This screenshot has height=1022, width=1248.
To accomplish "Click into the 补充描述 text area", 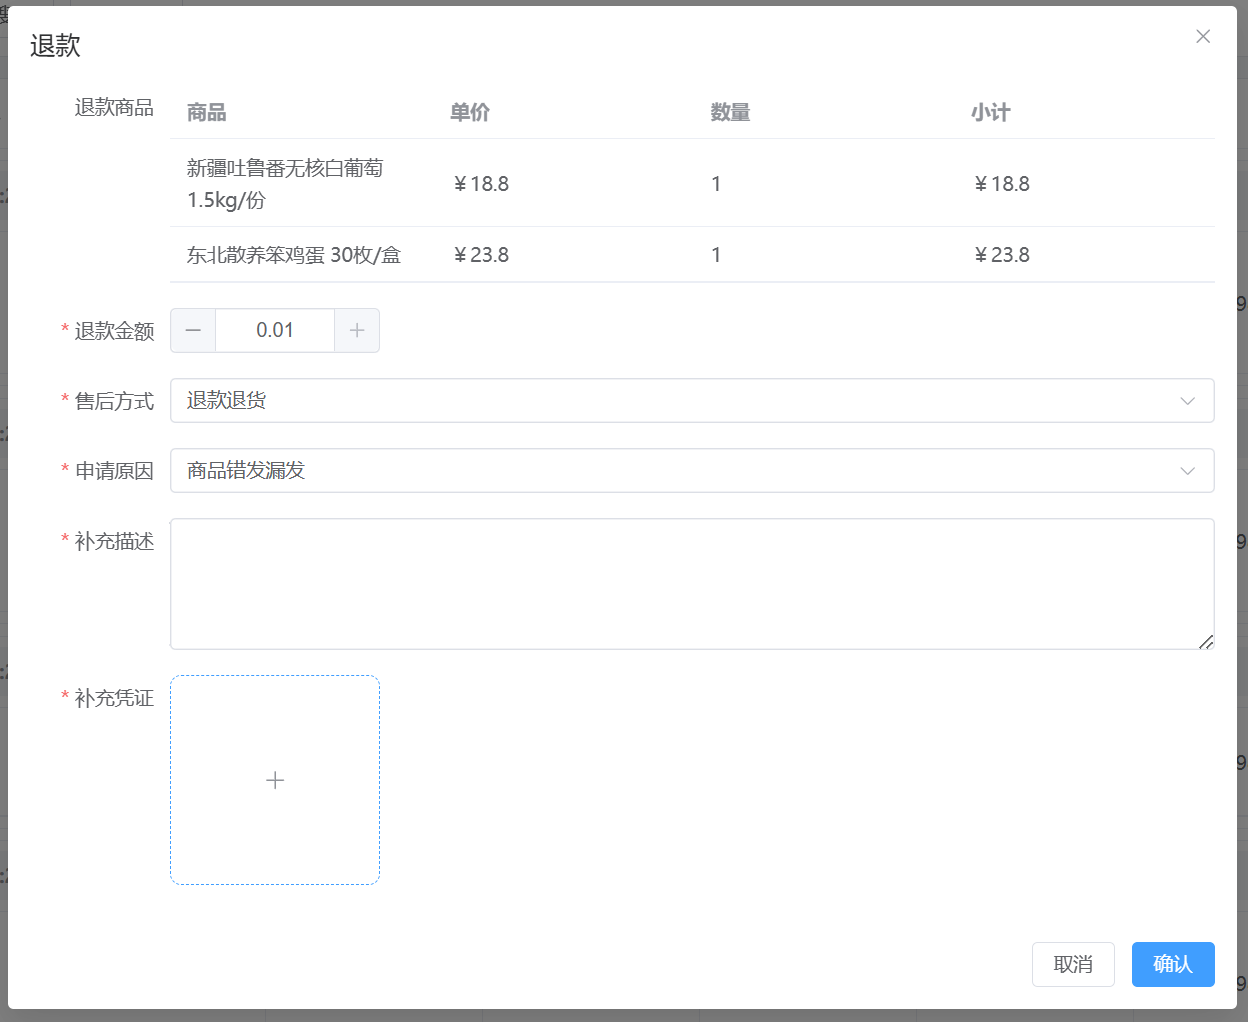I will (692, 584).
